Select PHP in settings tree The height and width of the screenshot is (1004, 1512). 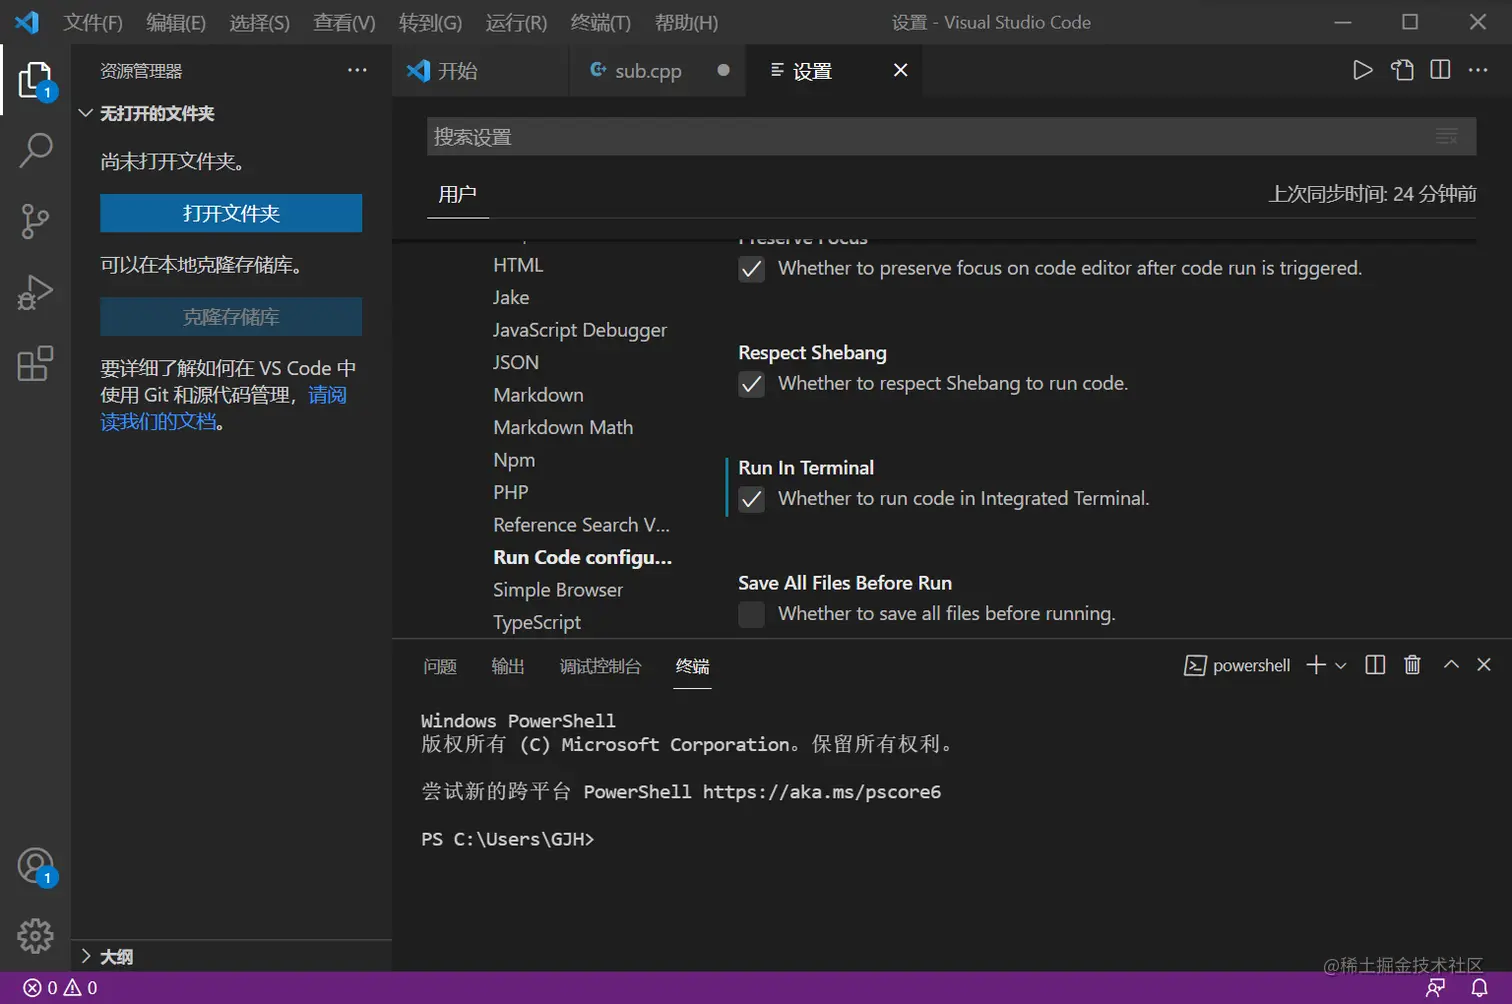pos(511,492)
